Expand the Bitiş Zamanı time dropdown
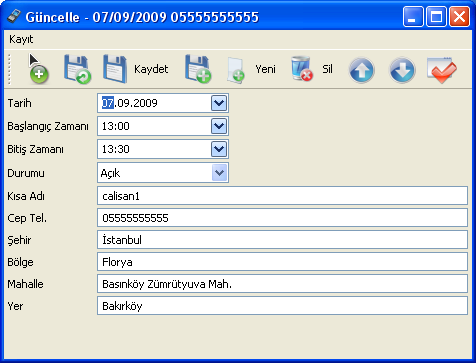Viewport: 476px width, 363px height. 219,149
